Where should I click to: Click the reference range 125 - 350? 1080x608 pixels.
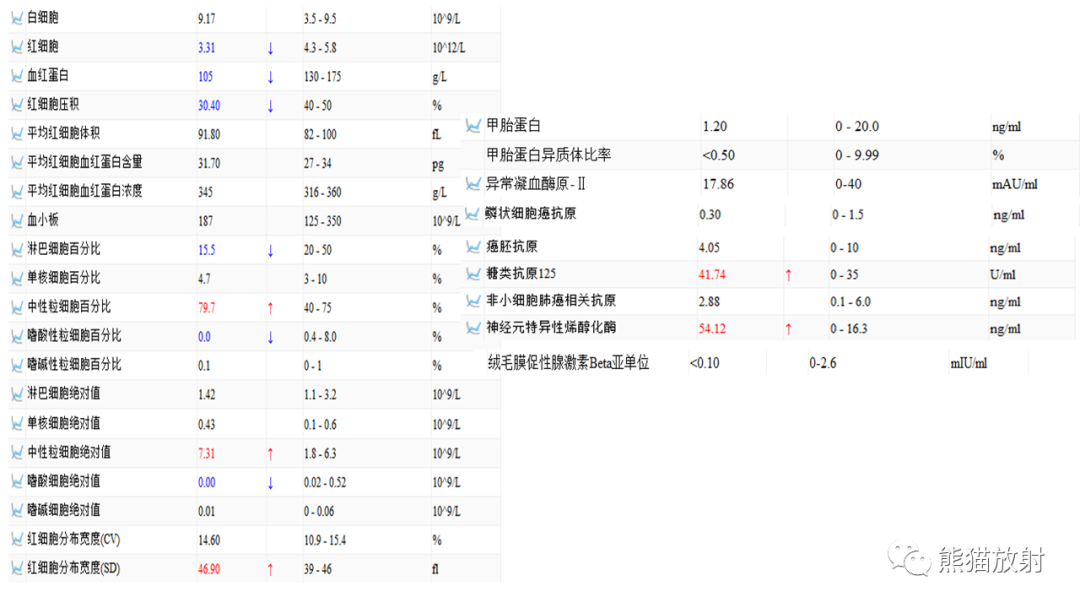[x=322, y=221]
